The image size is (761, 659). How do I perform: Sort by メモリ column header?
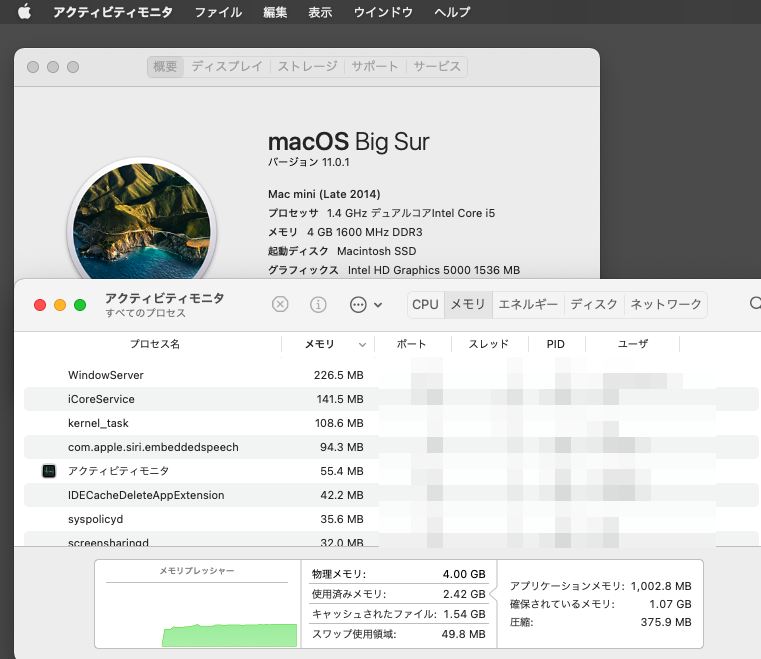coord(319,344)
